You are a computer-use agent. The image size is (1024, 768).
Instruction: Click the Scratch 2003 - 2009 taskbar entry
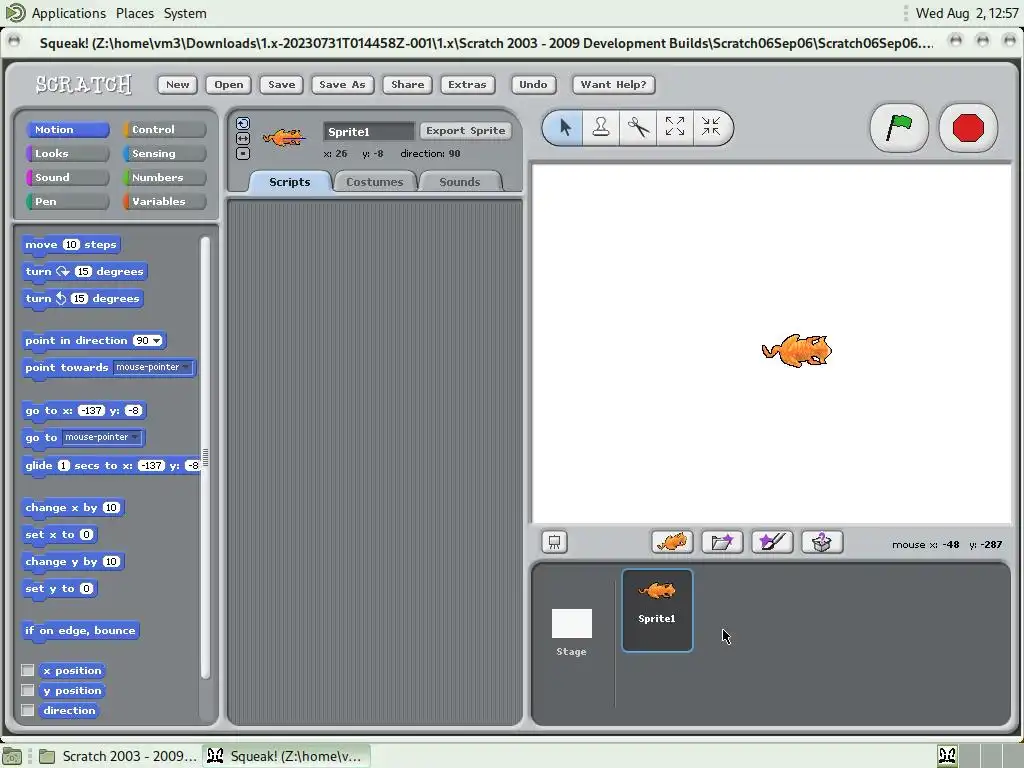118,756
